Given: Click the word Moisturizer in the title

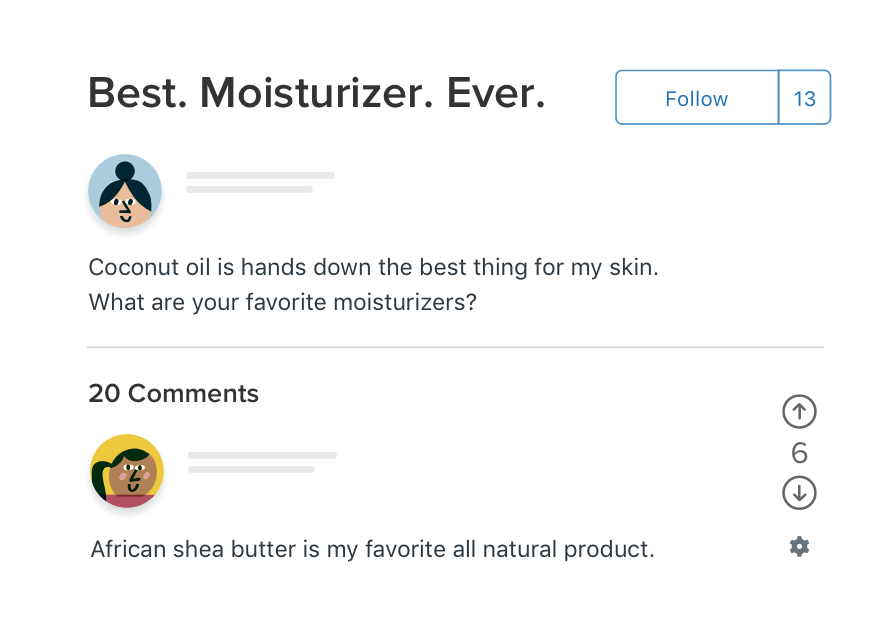Looking at the screenshot, I should pyautogui.click(x=316, y=93).
